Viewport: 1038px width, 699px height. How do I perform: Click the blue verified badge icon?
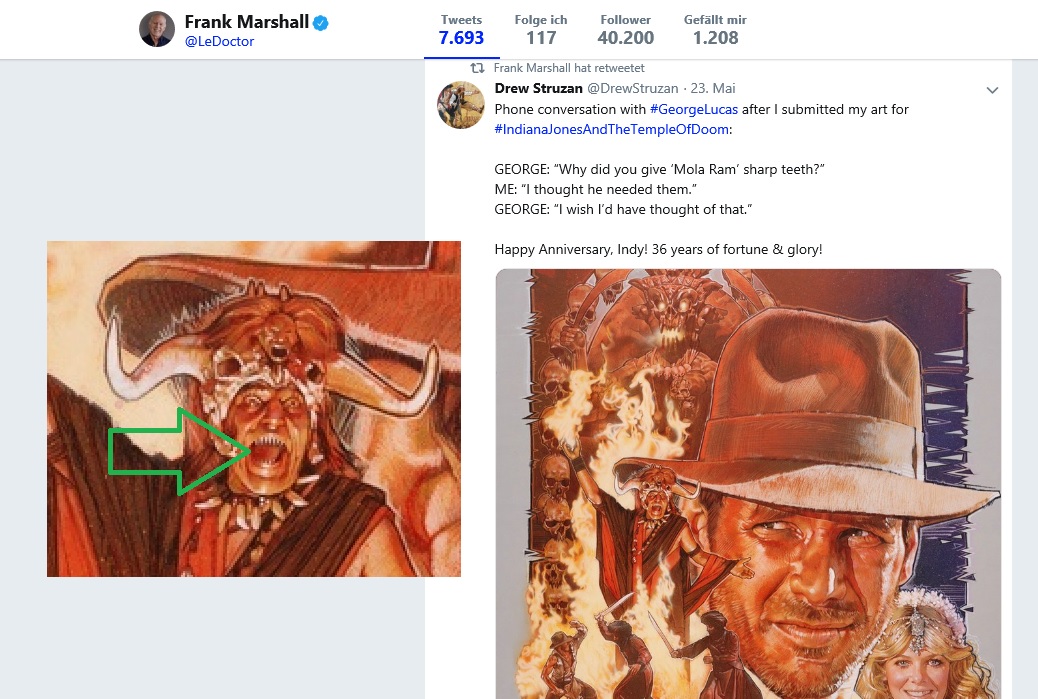click(x=322, y=22)
